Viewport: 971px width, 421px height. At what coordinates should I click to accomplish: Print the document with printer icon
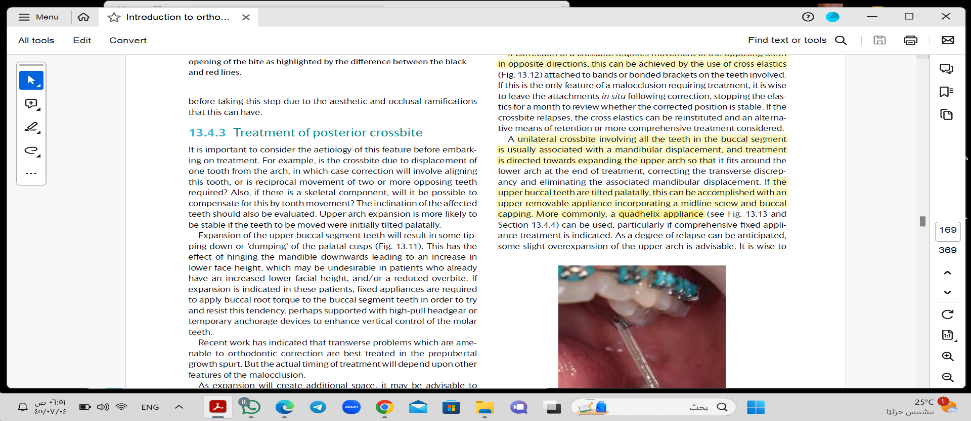click(910, 40)
